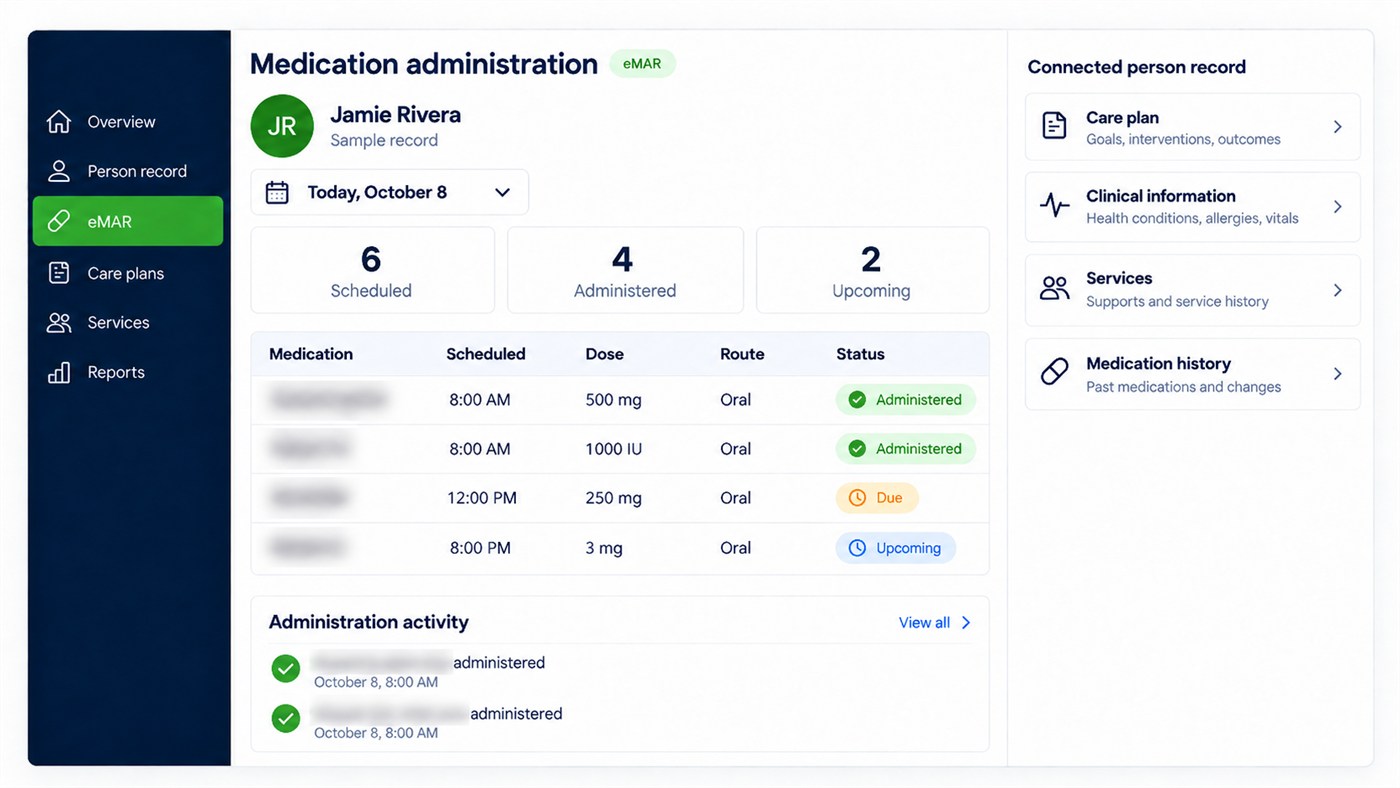
Task: Click the Clinical information pulse icon
Action: 1054,206
